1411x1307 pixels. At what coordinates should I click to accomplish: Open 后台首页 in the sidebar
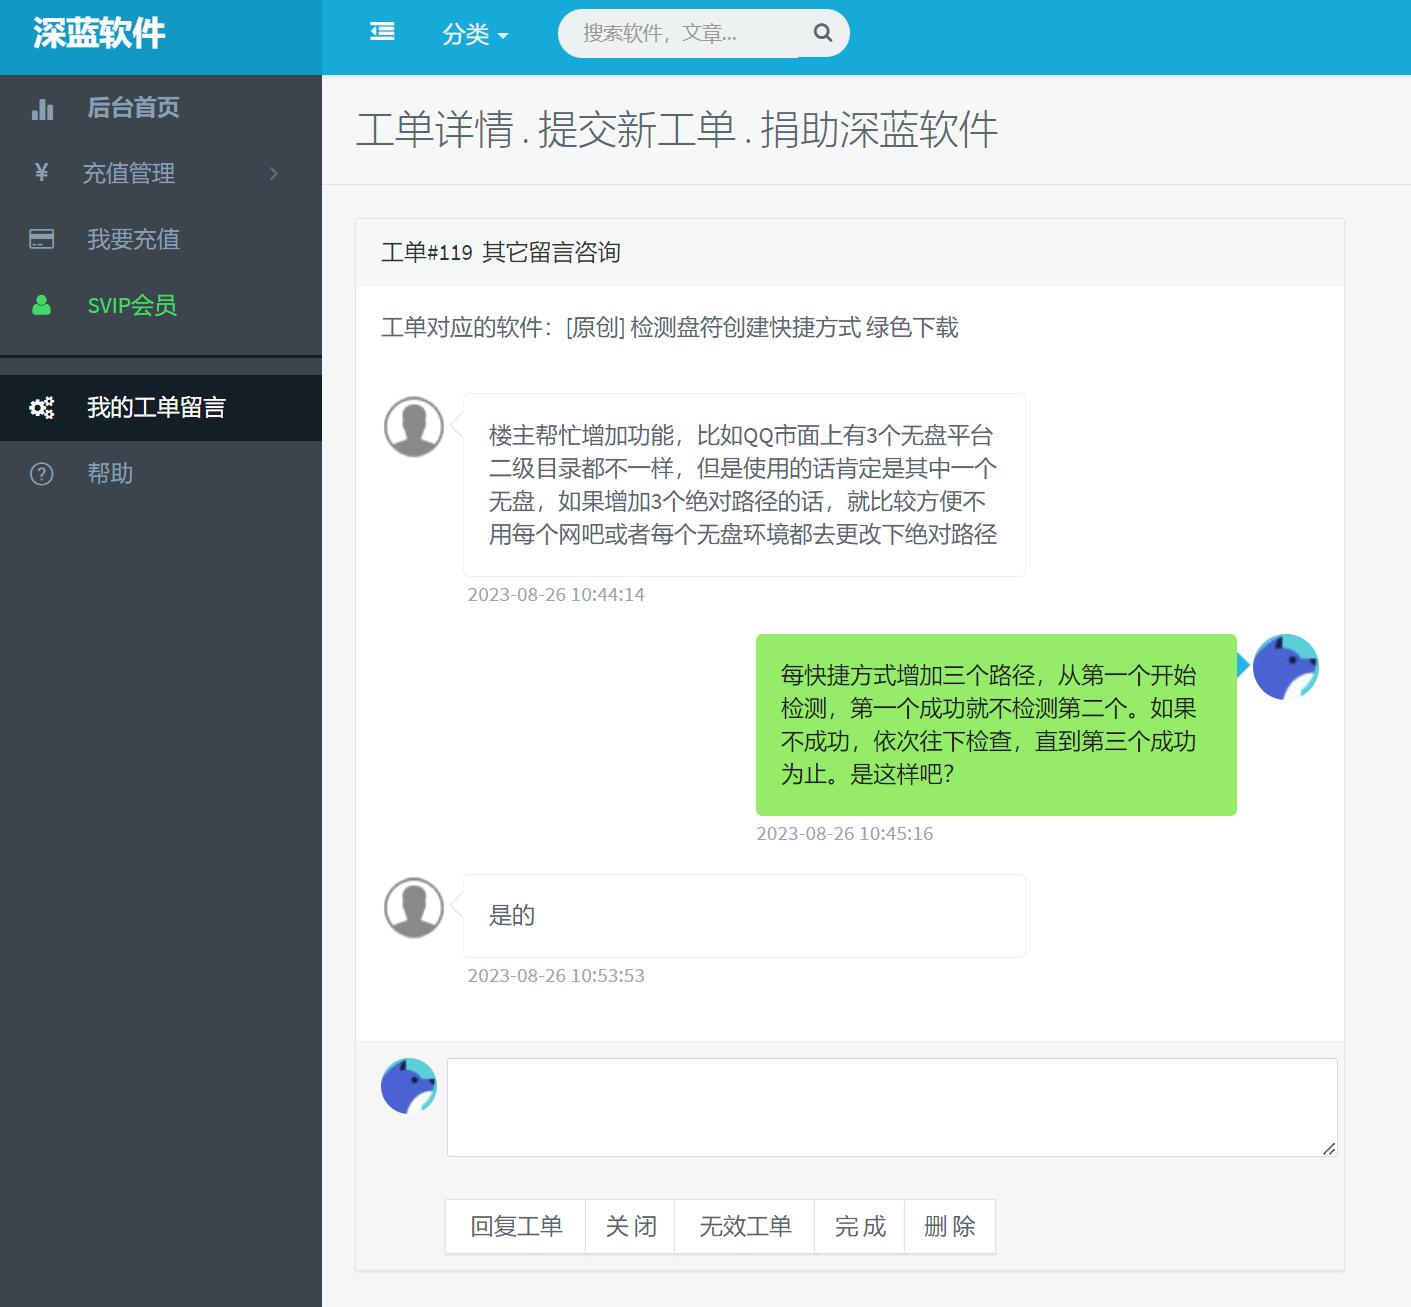[161, 108]
